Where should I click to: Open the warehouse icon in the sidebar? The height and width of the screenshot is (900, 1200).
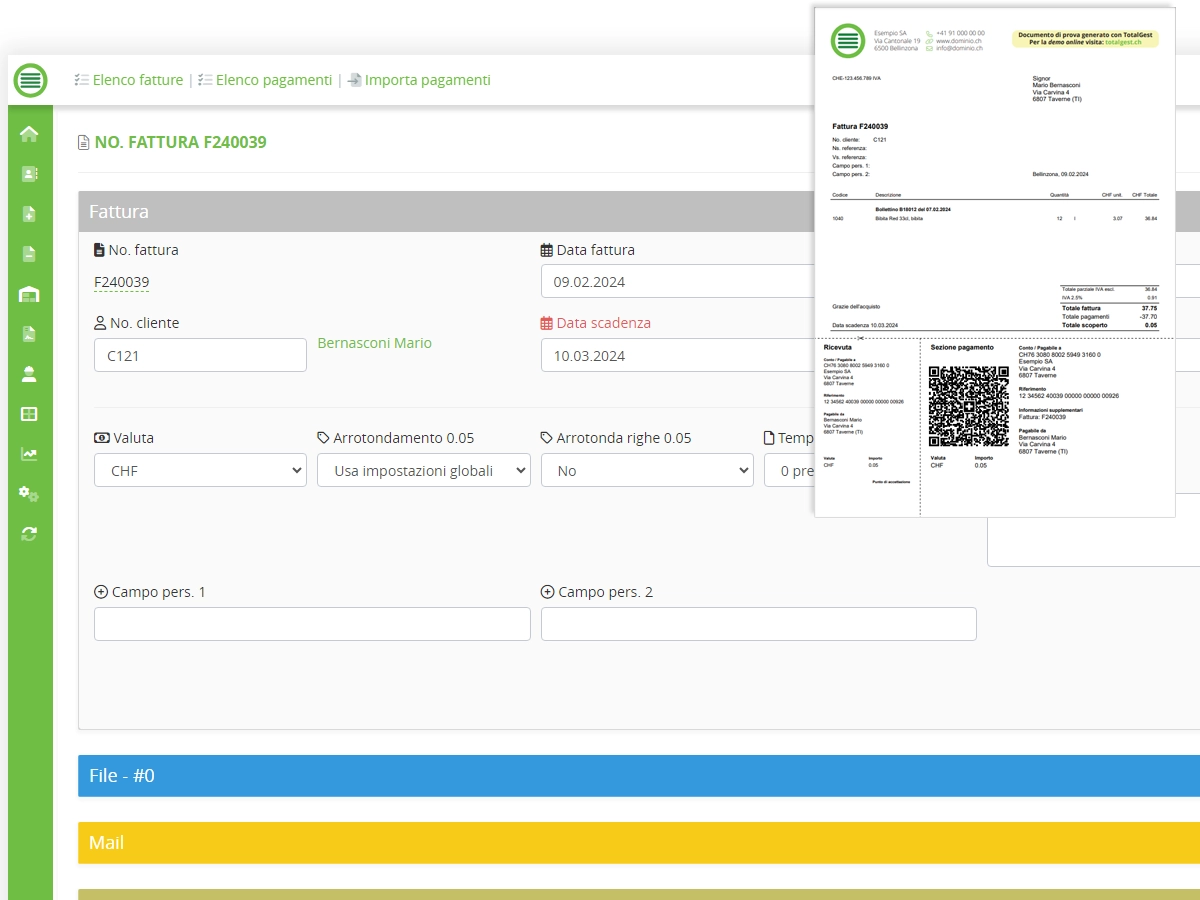(29, 294)
